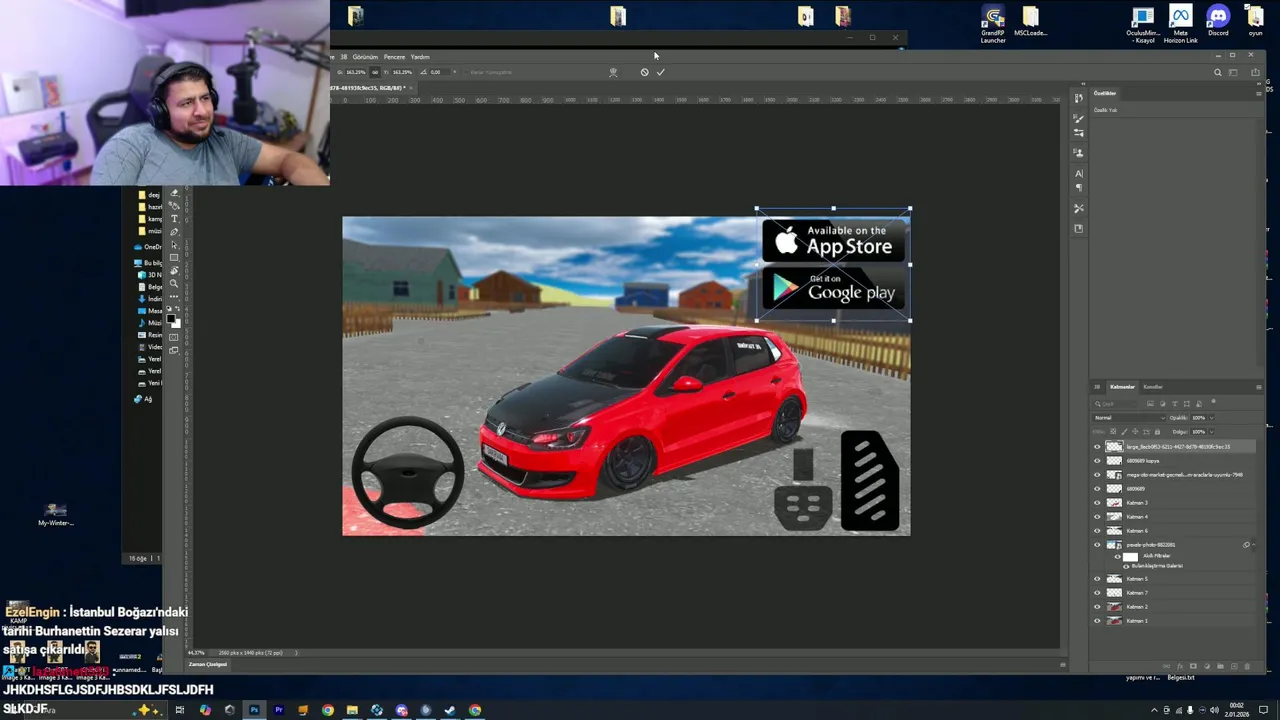Image resolution: width=1280 pixels, height=720 pixels.
Task: Filter layers for pixel layers icon
Action: coord(1150,404)
